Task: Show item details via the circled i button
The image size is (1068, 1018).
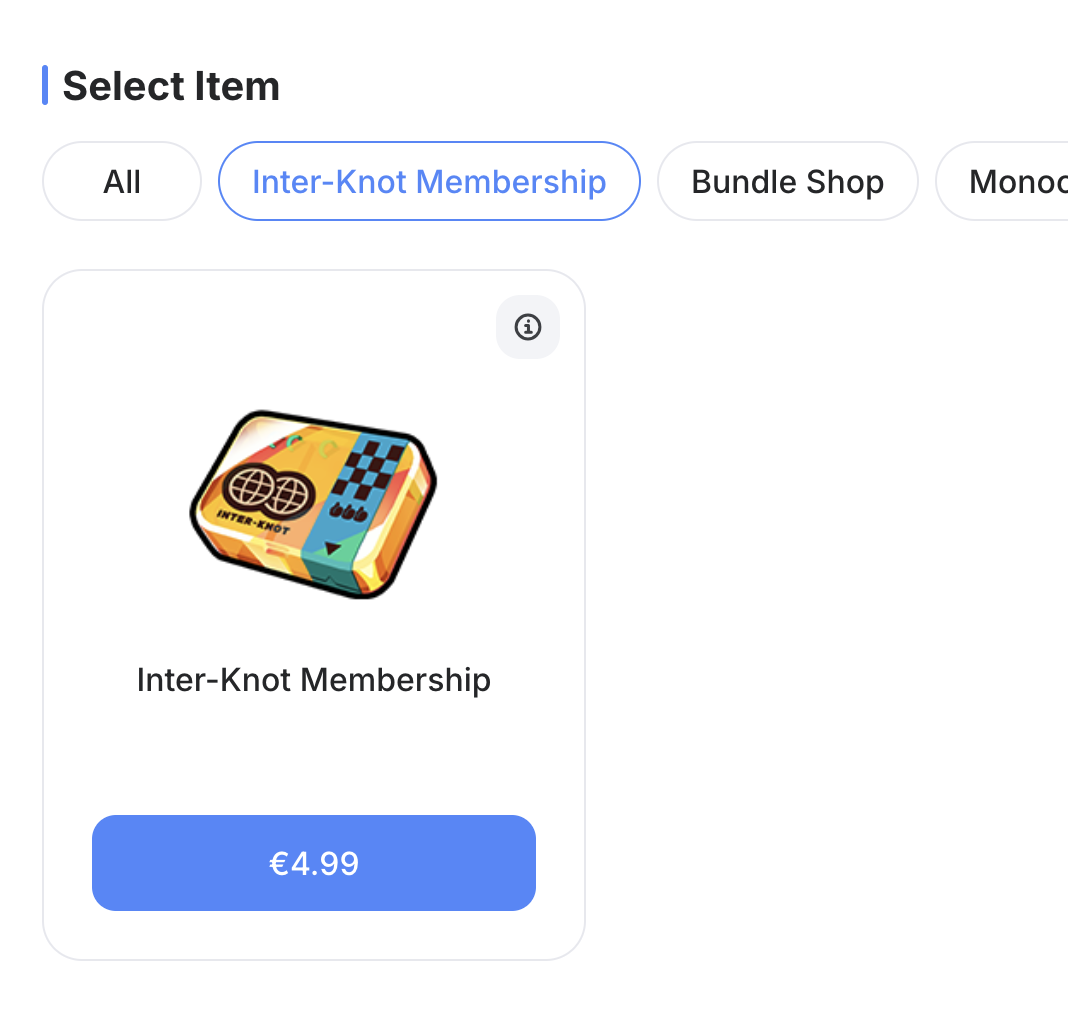Action: coord(527,327)
